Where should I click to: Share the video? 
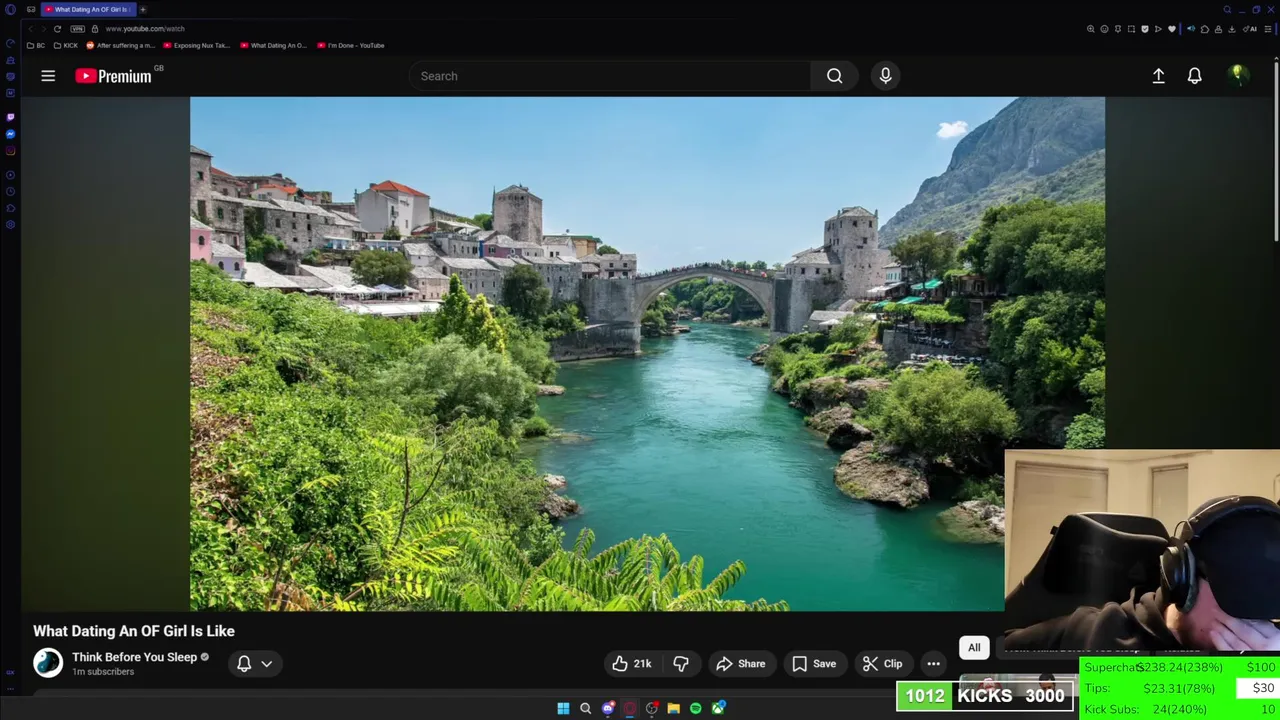tap(741, 664)
